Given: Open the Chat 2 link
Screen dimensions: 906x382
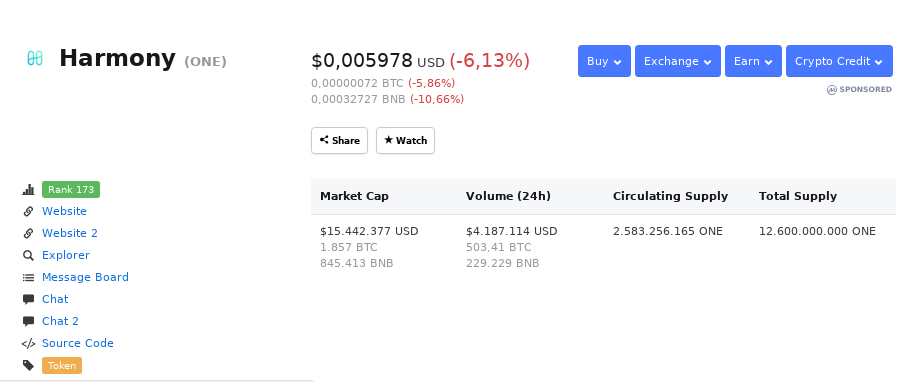Looking at the screenshot, I should [60, 321].
